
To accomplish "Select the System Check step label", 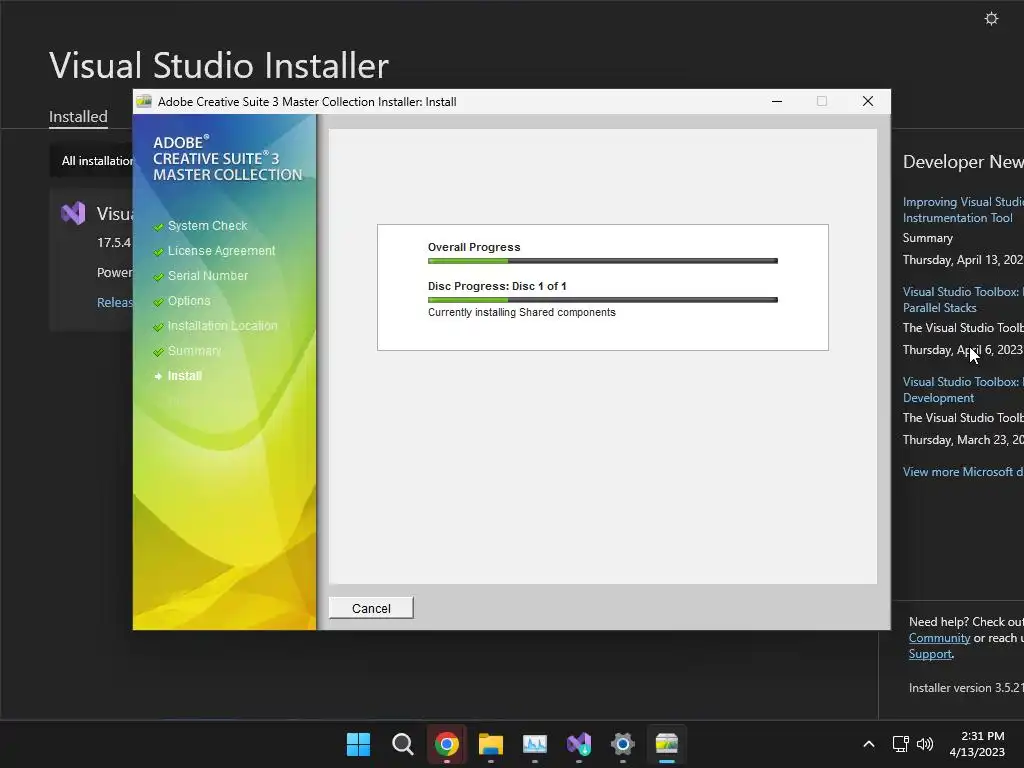I will point(208,225).
